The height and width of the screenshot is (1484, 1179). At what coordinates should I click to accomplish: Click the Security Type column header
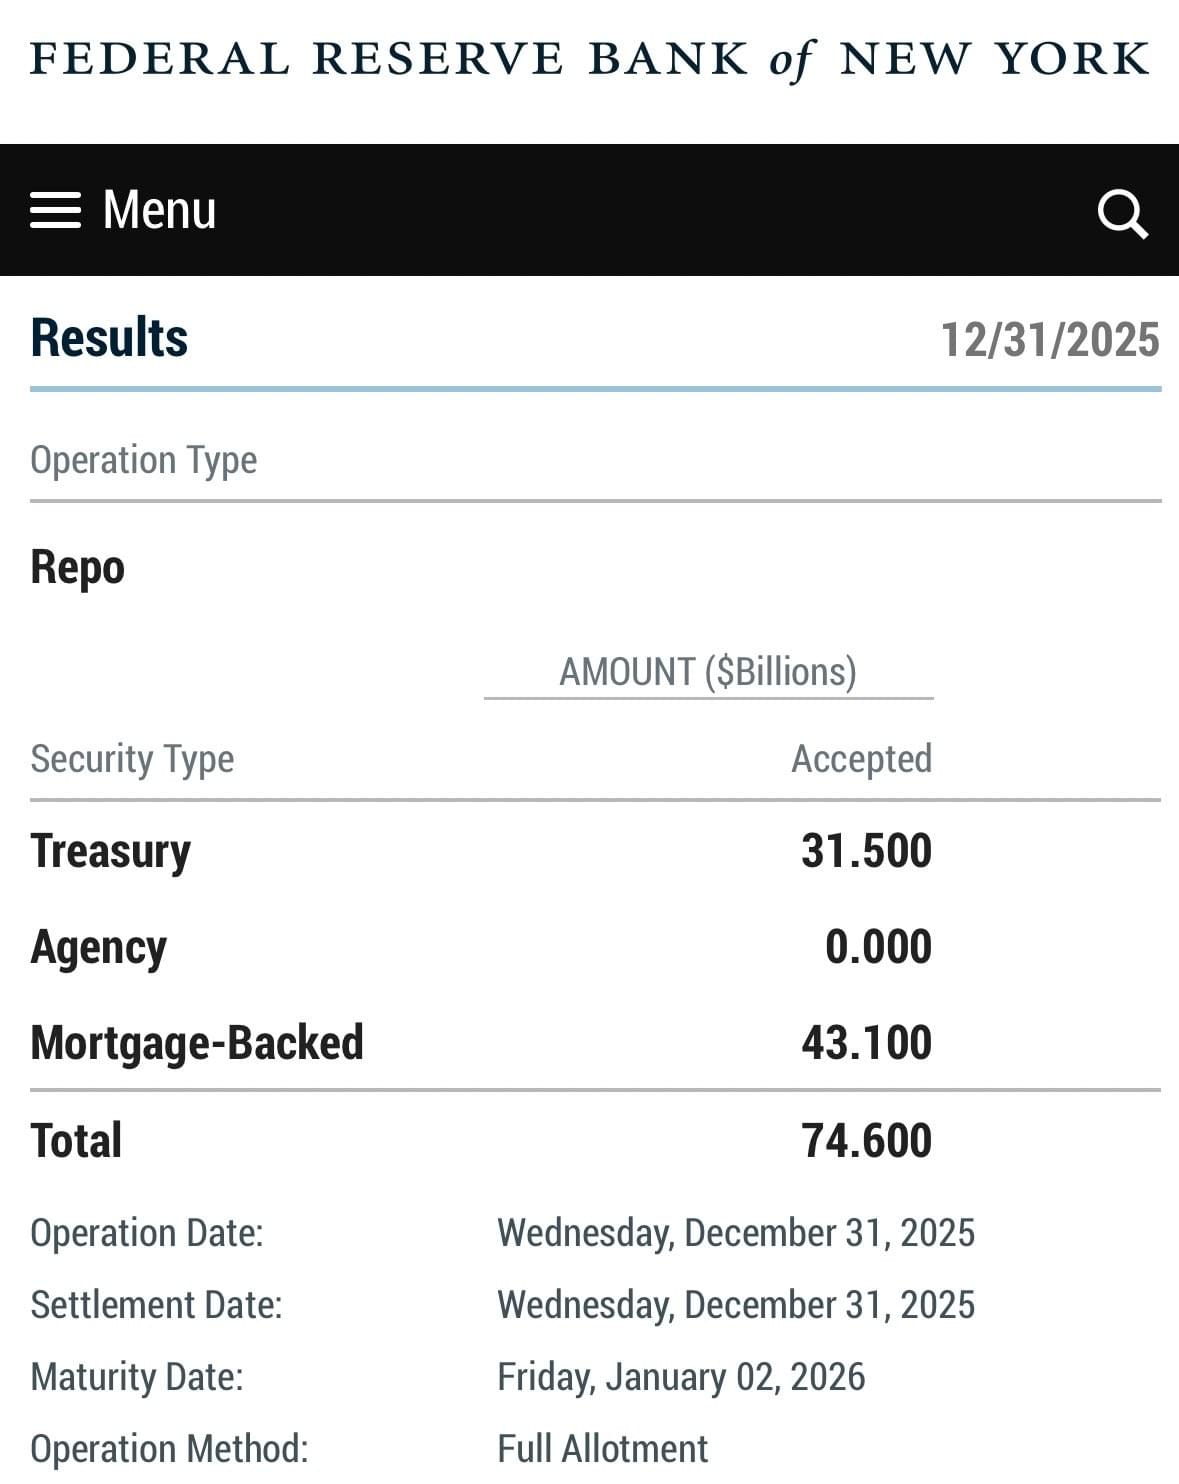click(132, 759)
